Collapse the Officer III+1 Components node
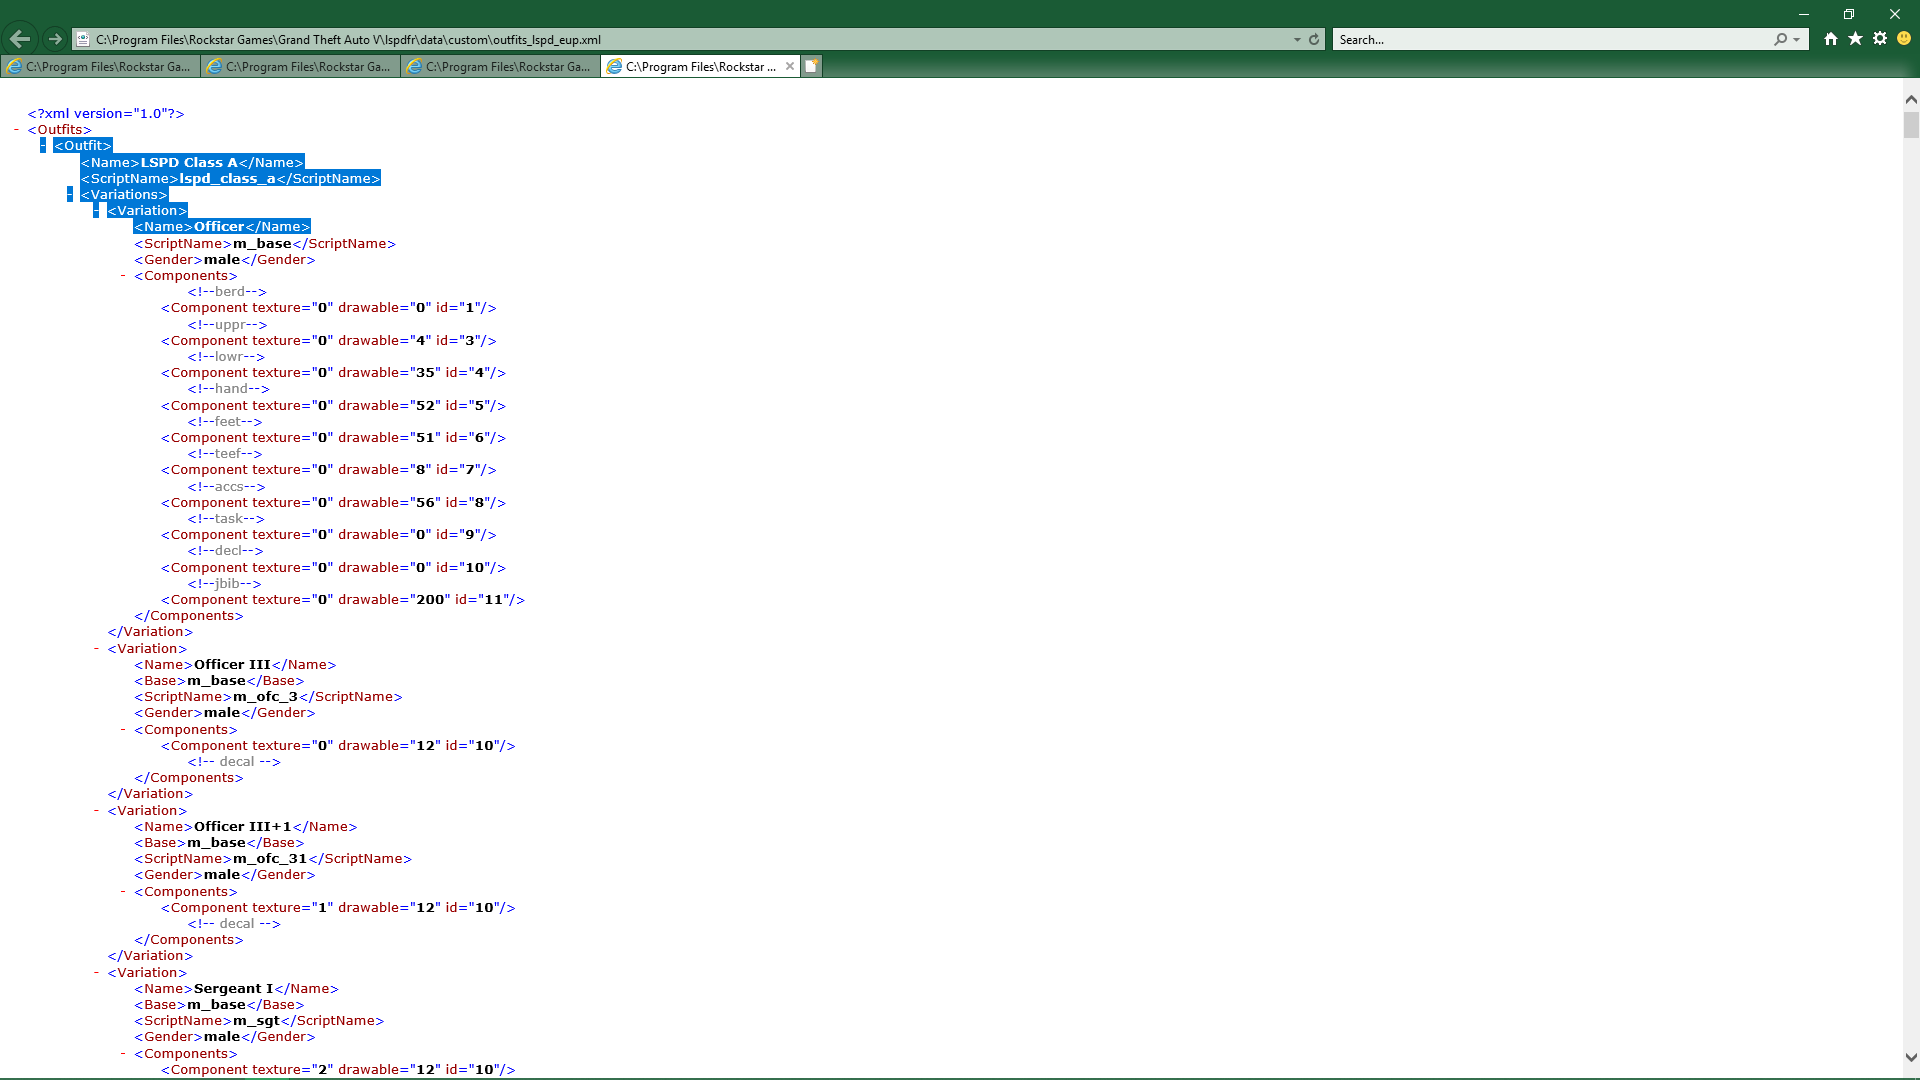Viewport: 1920px width, 1080px height. [123, 892]
